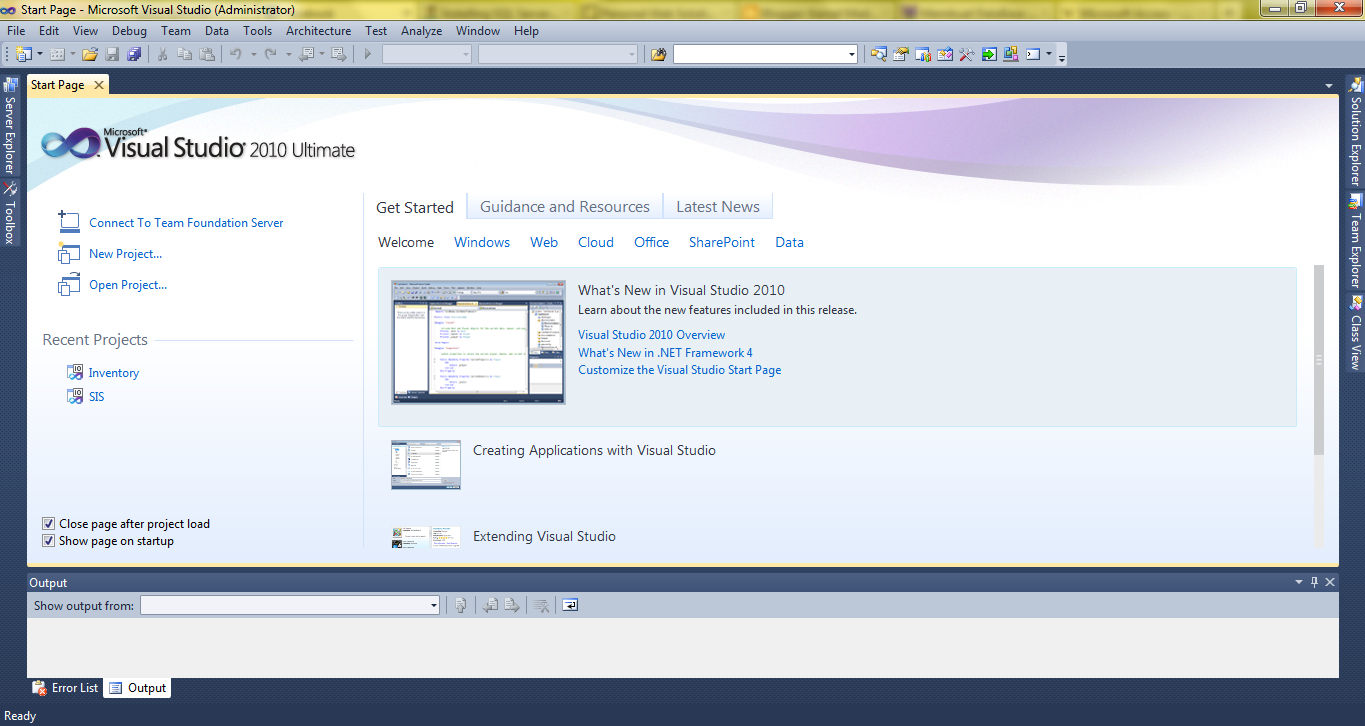Image resolution: width=1365 pixels, height=726 pixels.
Task: Click Connect To Team Foundation Server link
Action: point(186,223)
